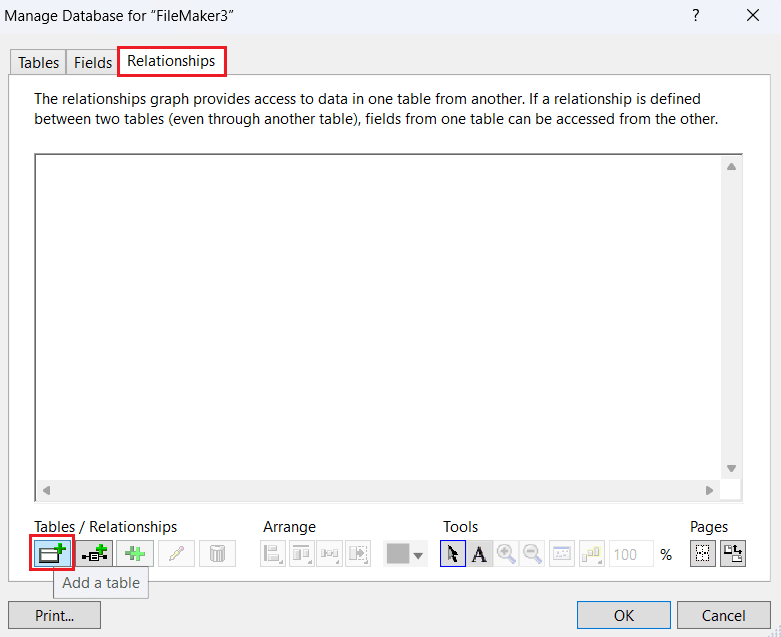The width and height of the screenshot is (781, 637).
Task: Click the duplicate selected objects icon
Action: pyautogui.click(x=134, y=553)
